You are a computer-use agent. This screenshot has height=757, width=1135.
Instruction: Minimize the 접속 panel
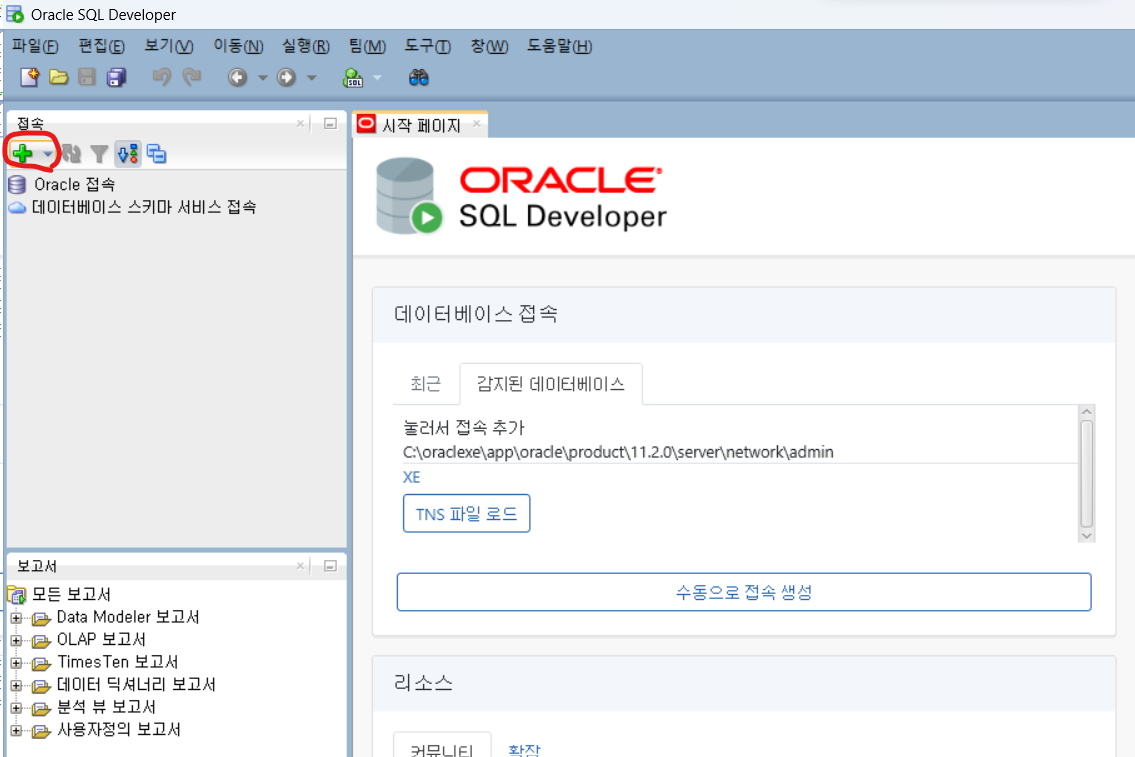point(330,124)
